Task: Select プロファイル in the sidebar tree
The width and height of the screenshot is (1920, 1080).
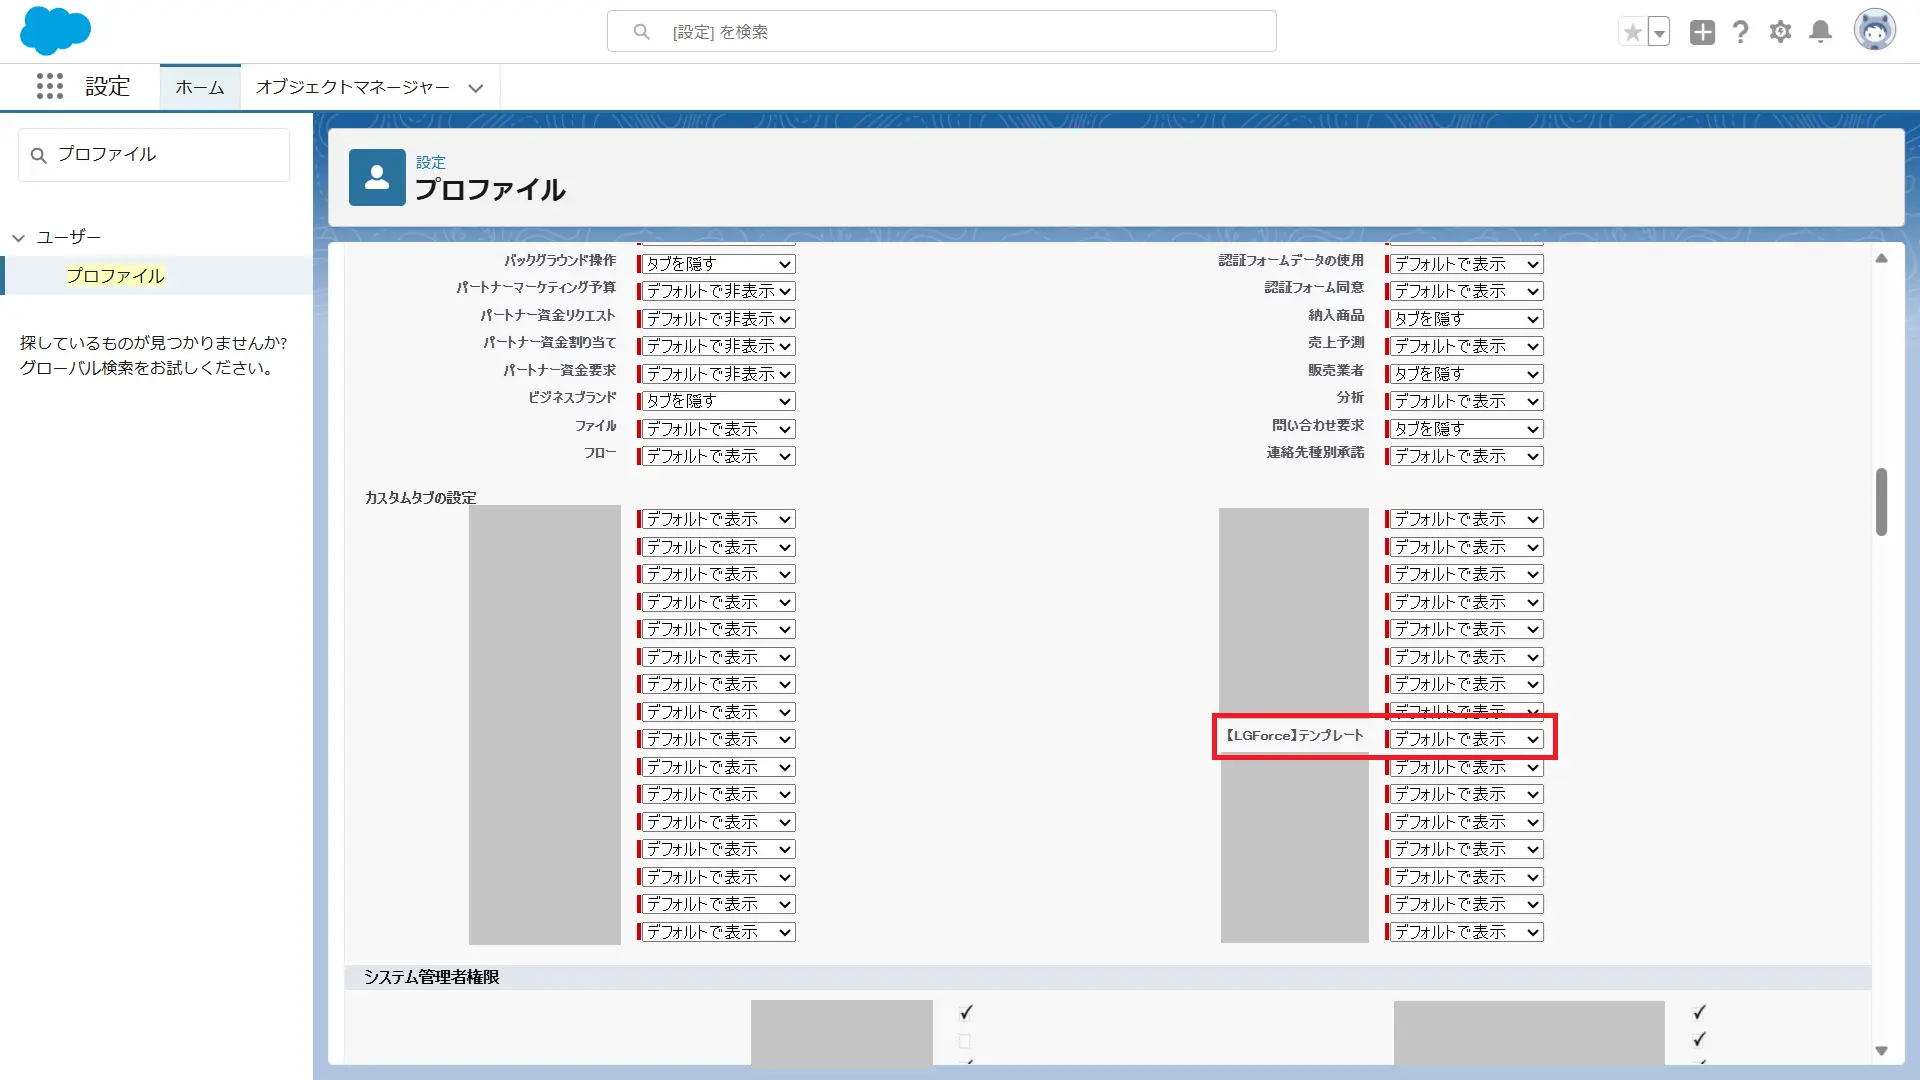Action: 115,275
